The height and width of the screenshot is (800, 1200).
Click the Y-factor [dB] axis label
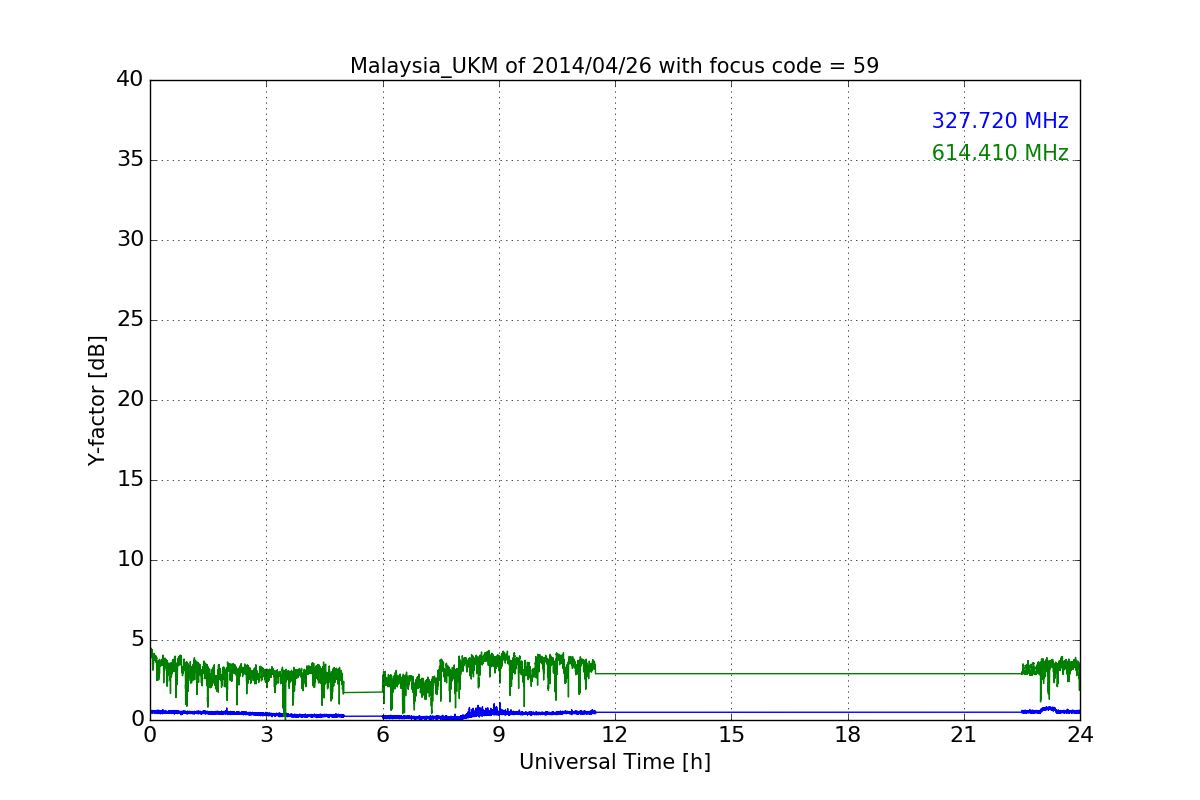(x=97, y=400)
